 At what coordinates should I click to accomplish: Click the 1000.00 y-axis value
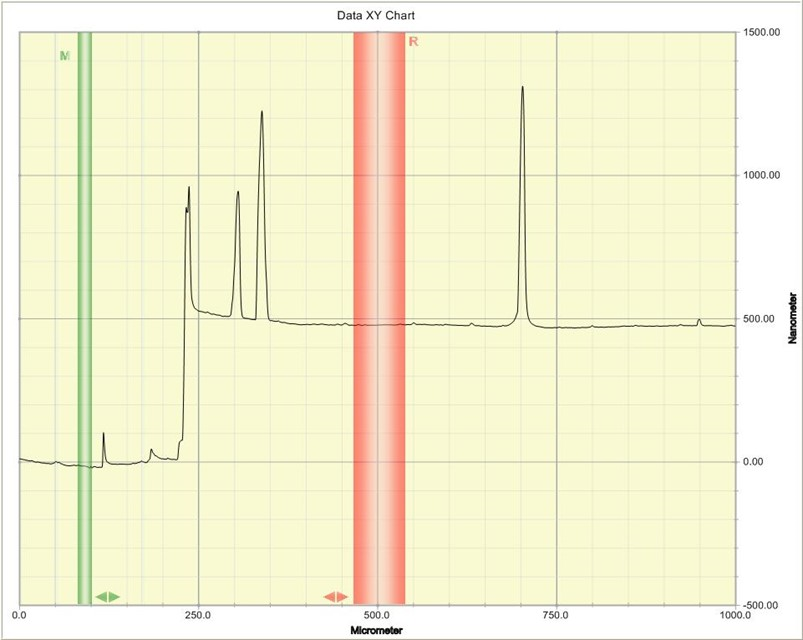tap(762, 175)
